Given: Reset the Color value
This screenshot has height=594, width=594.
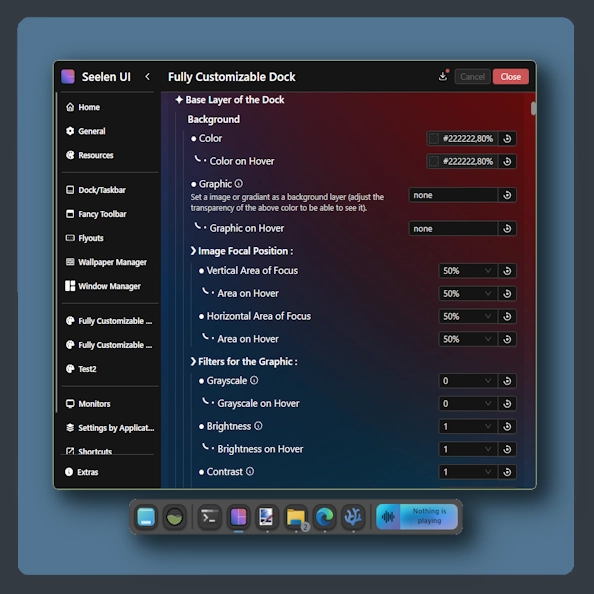Looking at the screenshot, I should point(507,139).
